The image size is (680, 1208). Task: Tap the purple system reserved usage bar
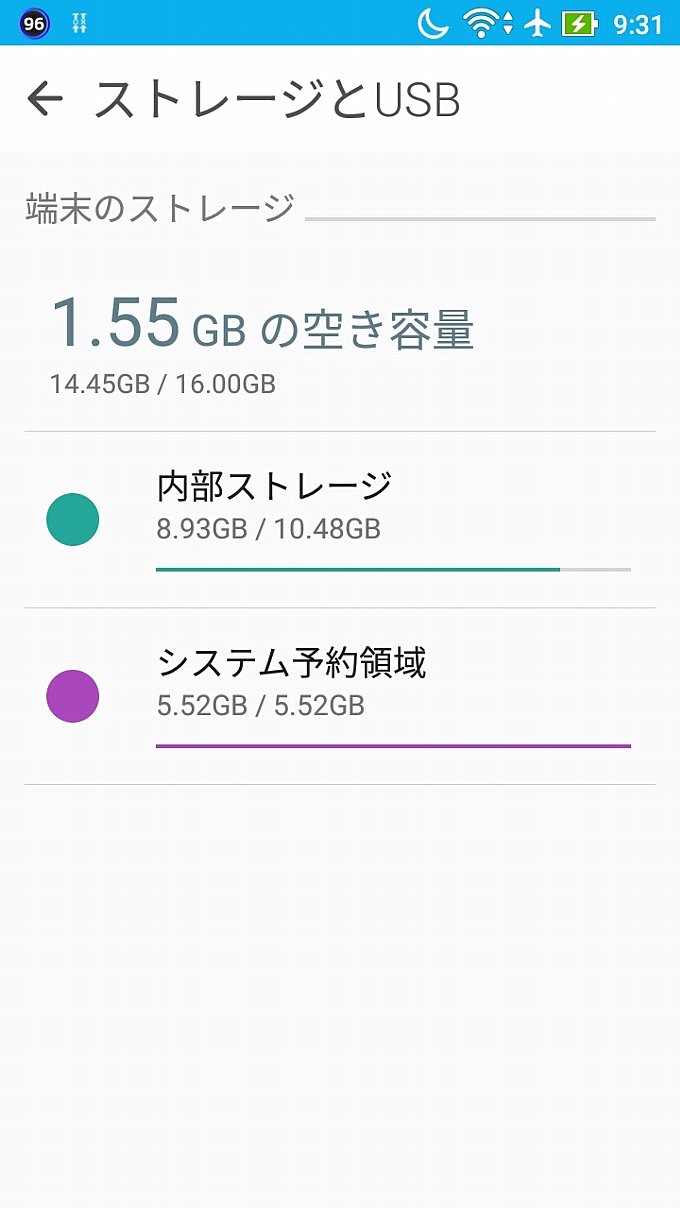point(393,745)
